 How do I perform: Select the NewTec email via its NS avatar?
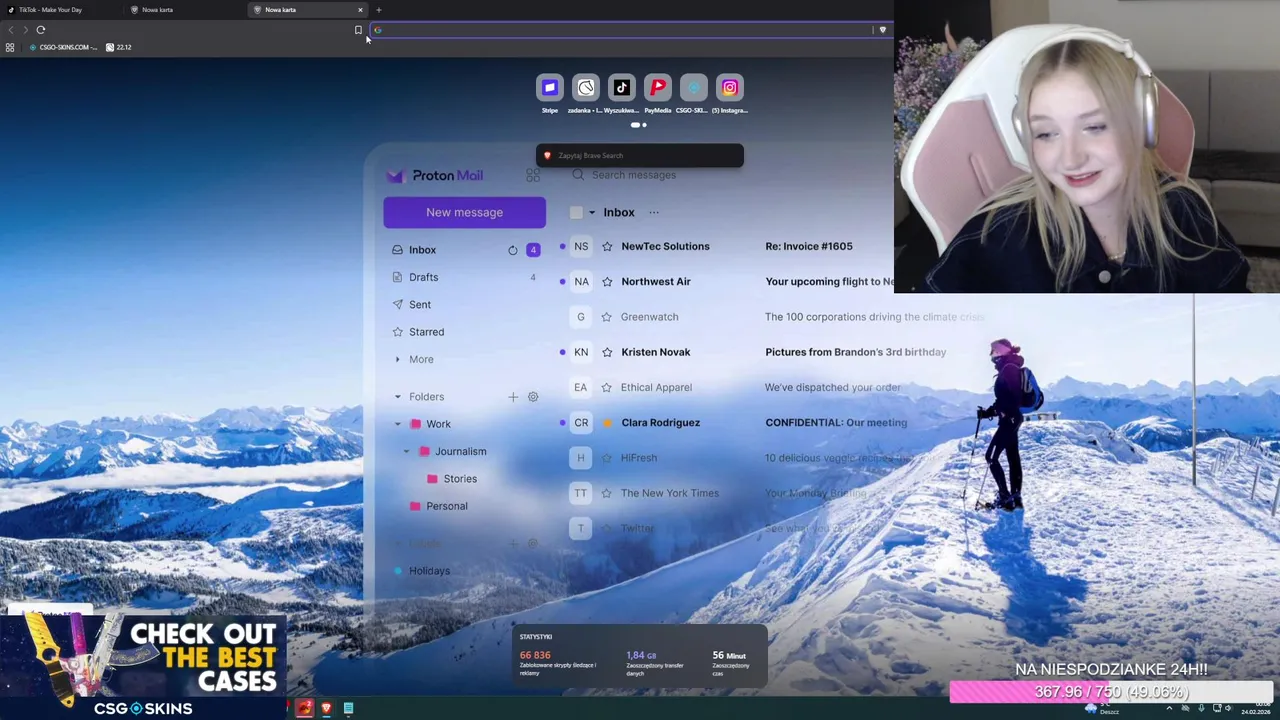click(x=581, y=246)
